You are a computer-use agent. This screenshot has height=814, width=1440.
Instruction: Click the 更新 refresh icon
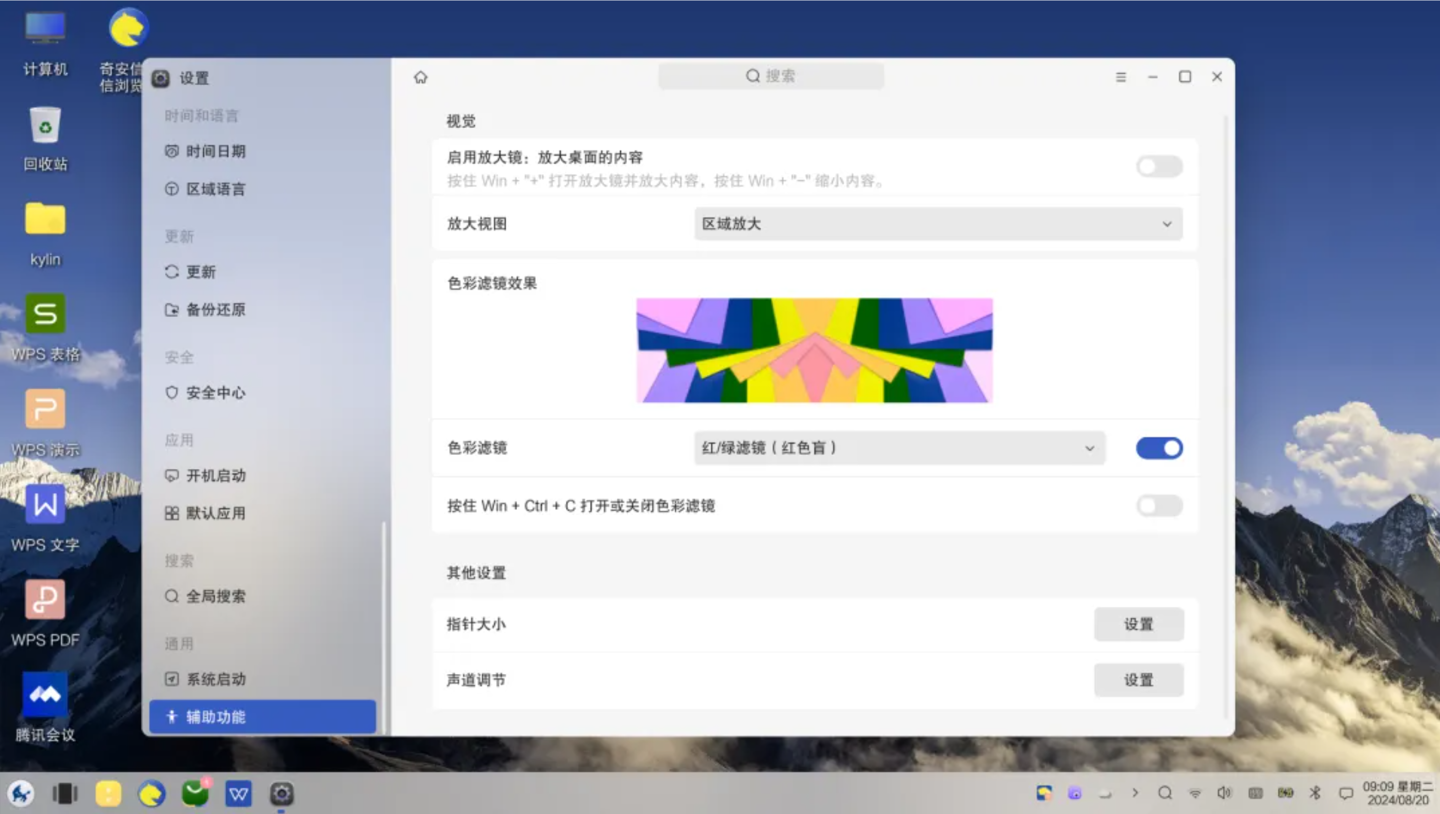pyautogui.click(x=172, y=271)
